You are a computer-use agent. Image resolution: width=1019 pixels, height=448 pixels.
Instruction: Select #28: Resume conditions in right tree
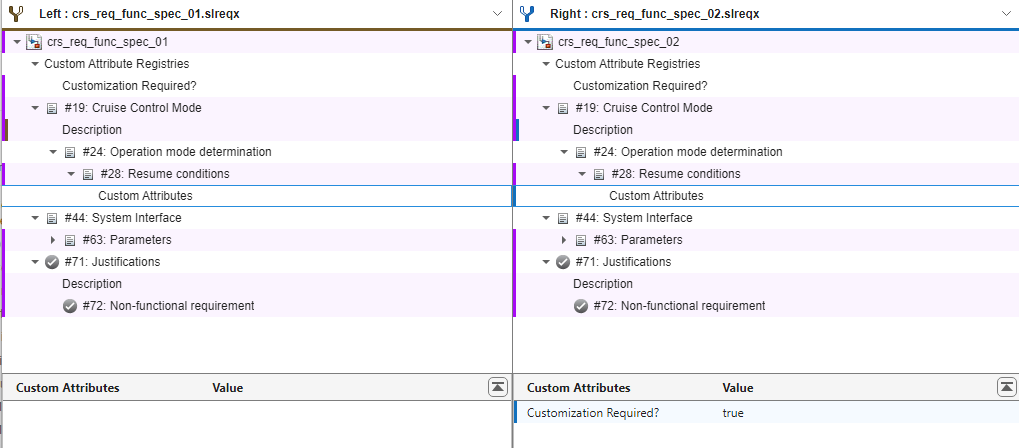tap(675, 174)
